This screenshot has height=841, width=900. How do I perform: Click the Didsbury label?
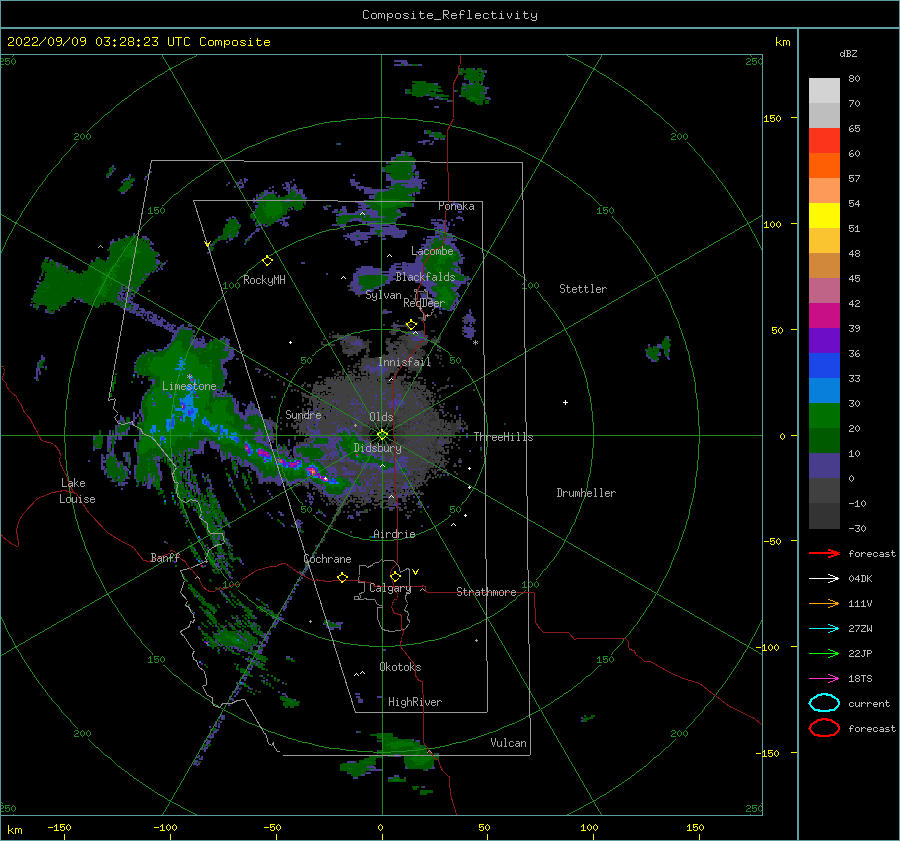pos(378,448)
